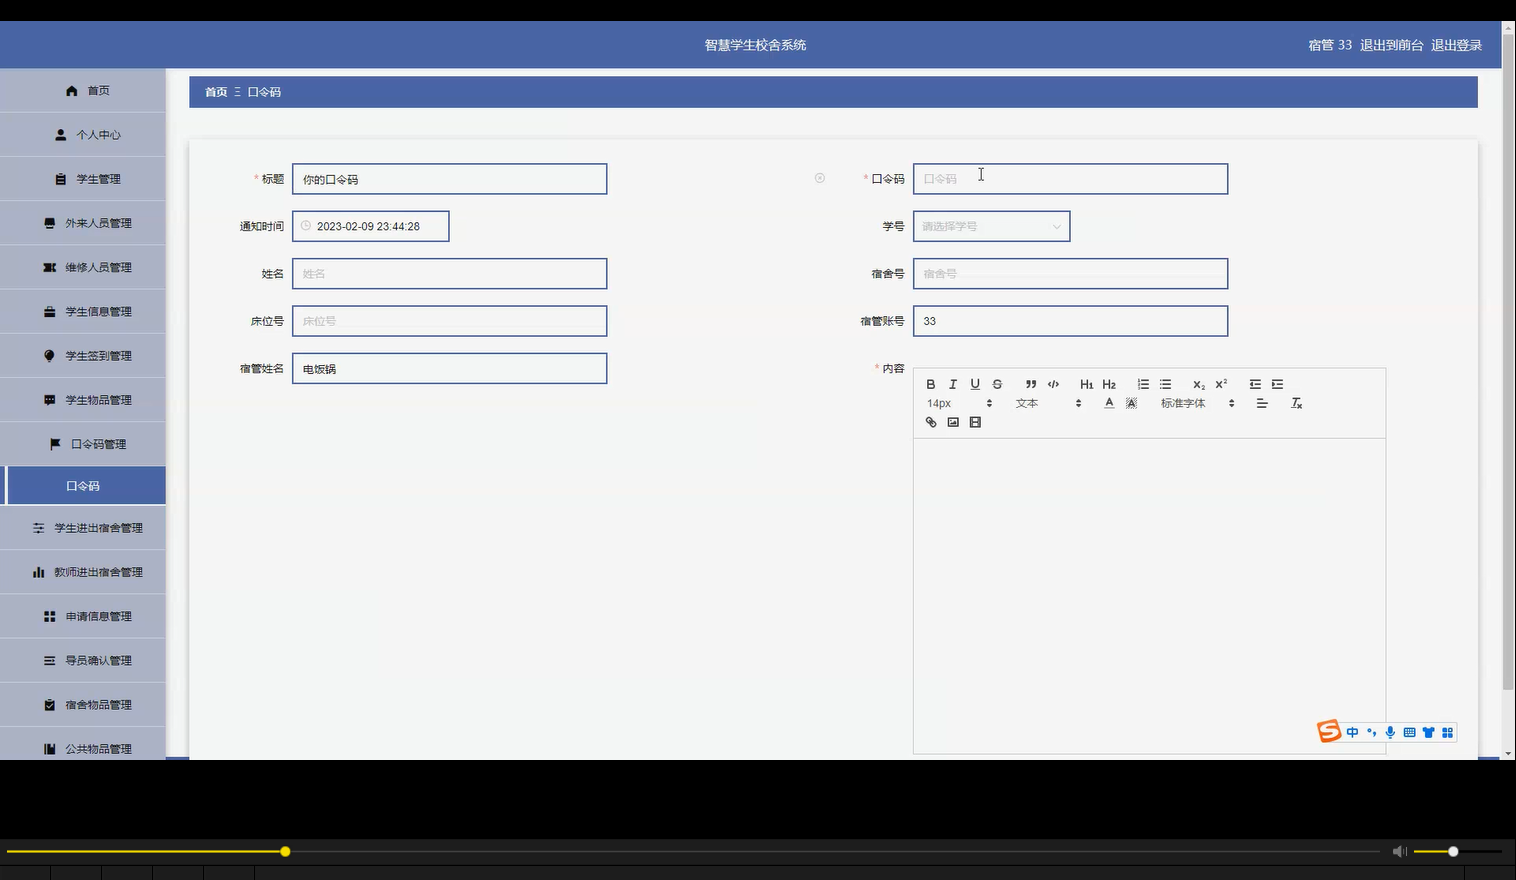Focus the 口令码 input field
The width and height of the screenshot is (1516, 880).
1070,179
